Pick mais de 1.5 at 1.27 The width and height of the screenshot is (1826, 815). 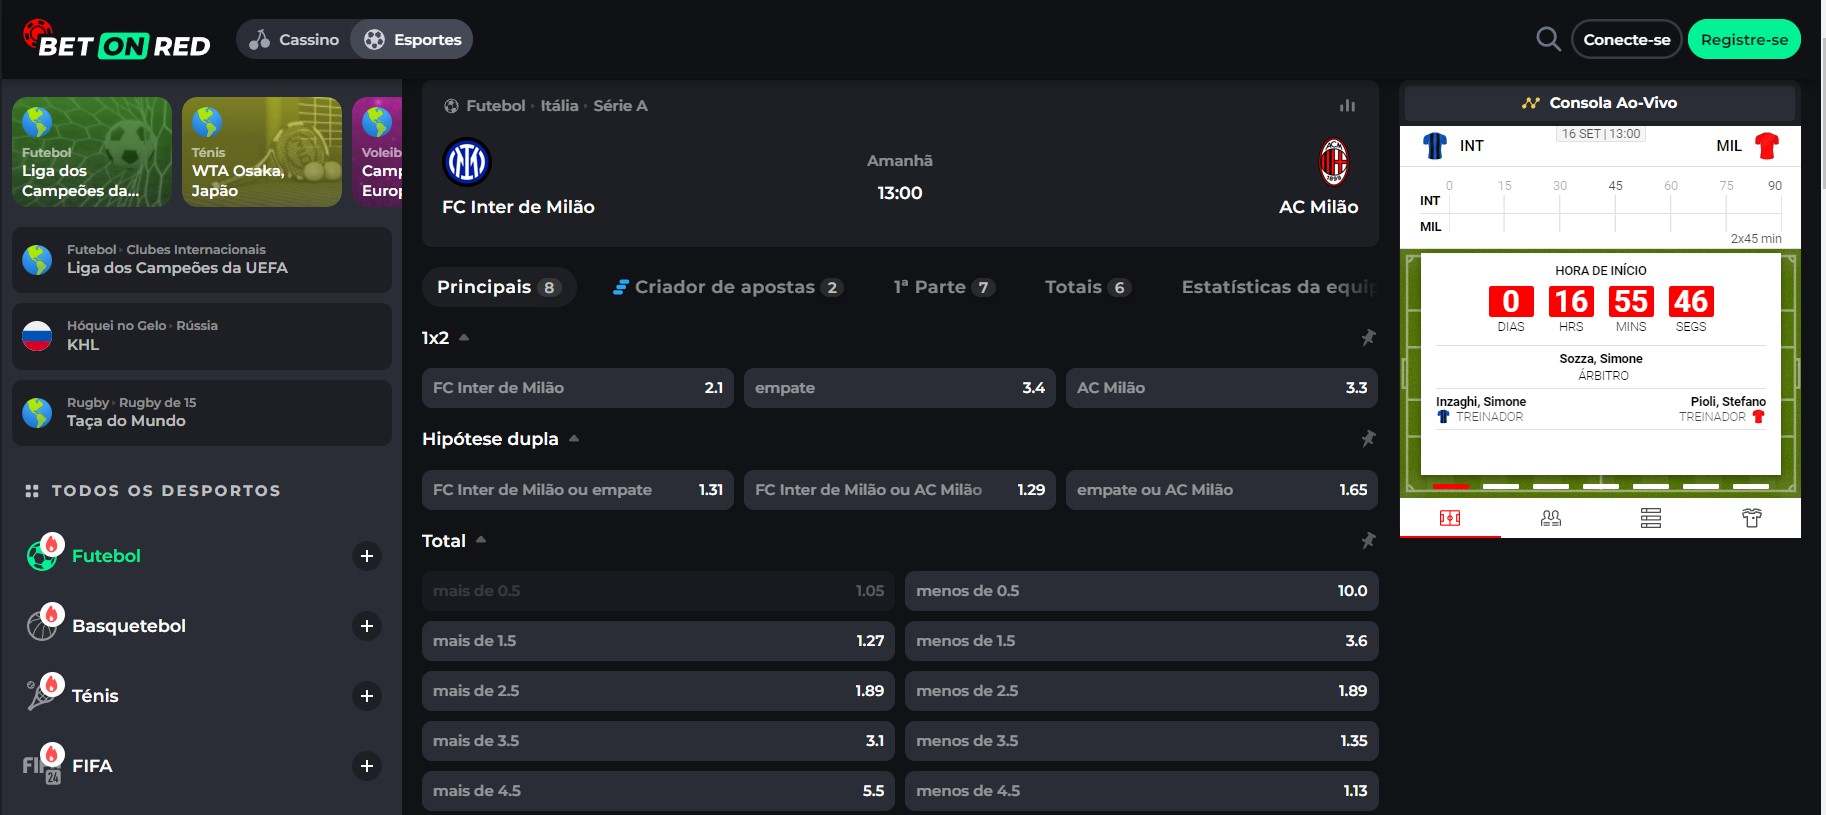click(659, 641)
